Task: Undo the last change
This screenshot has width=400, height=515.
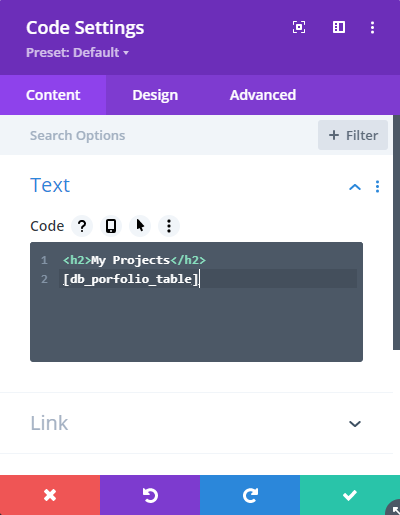Action: point(150,495)
